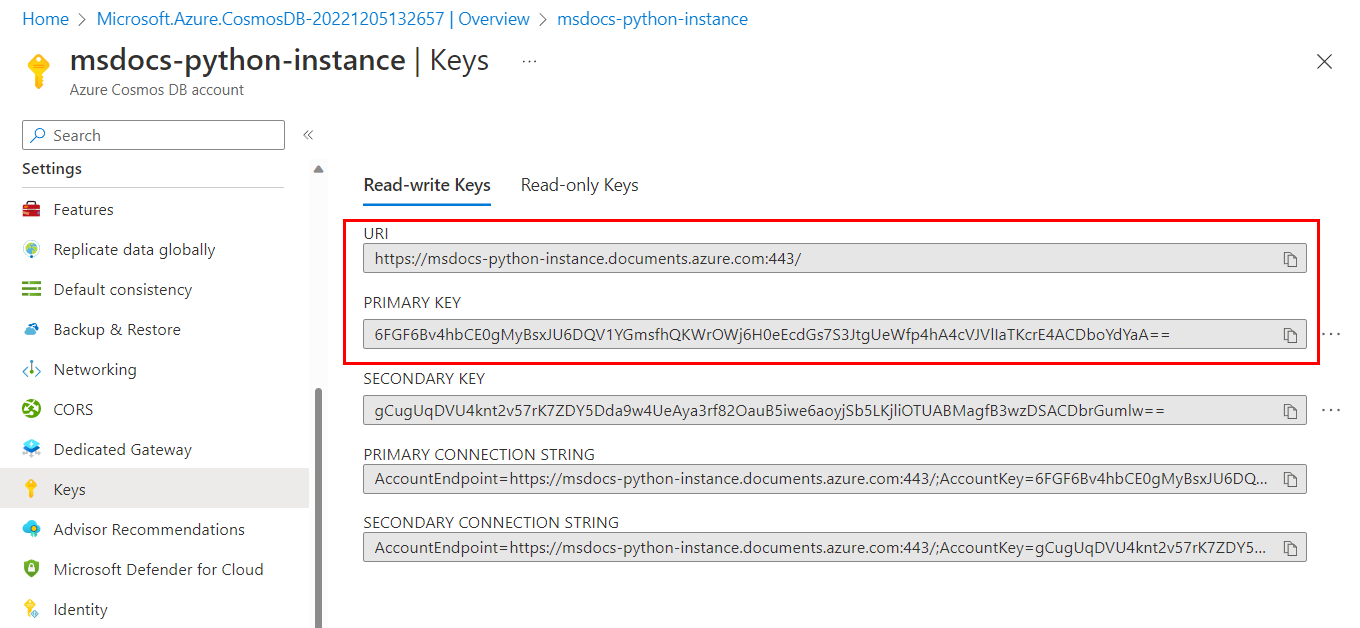Click the sidebar vertical scrollbar
The height and width of the screenshot is (628, 1360).
click(319, 500)
